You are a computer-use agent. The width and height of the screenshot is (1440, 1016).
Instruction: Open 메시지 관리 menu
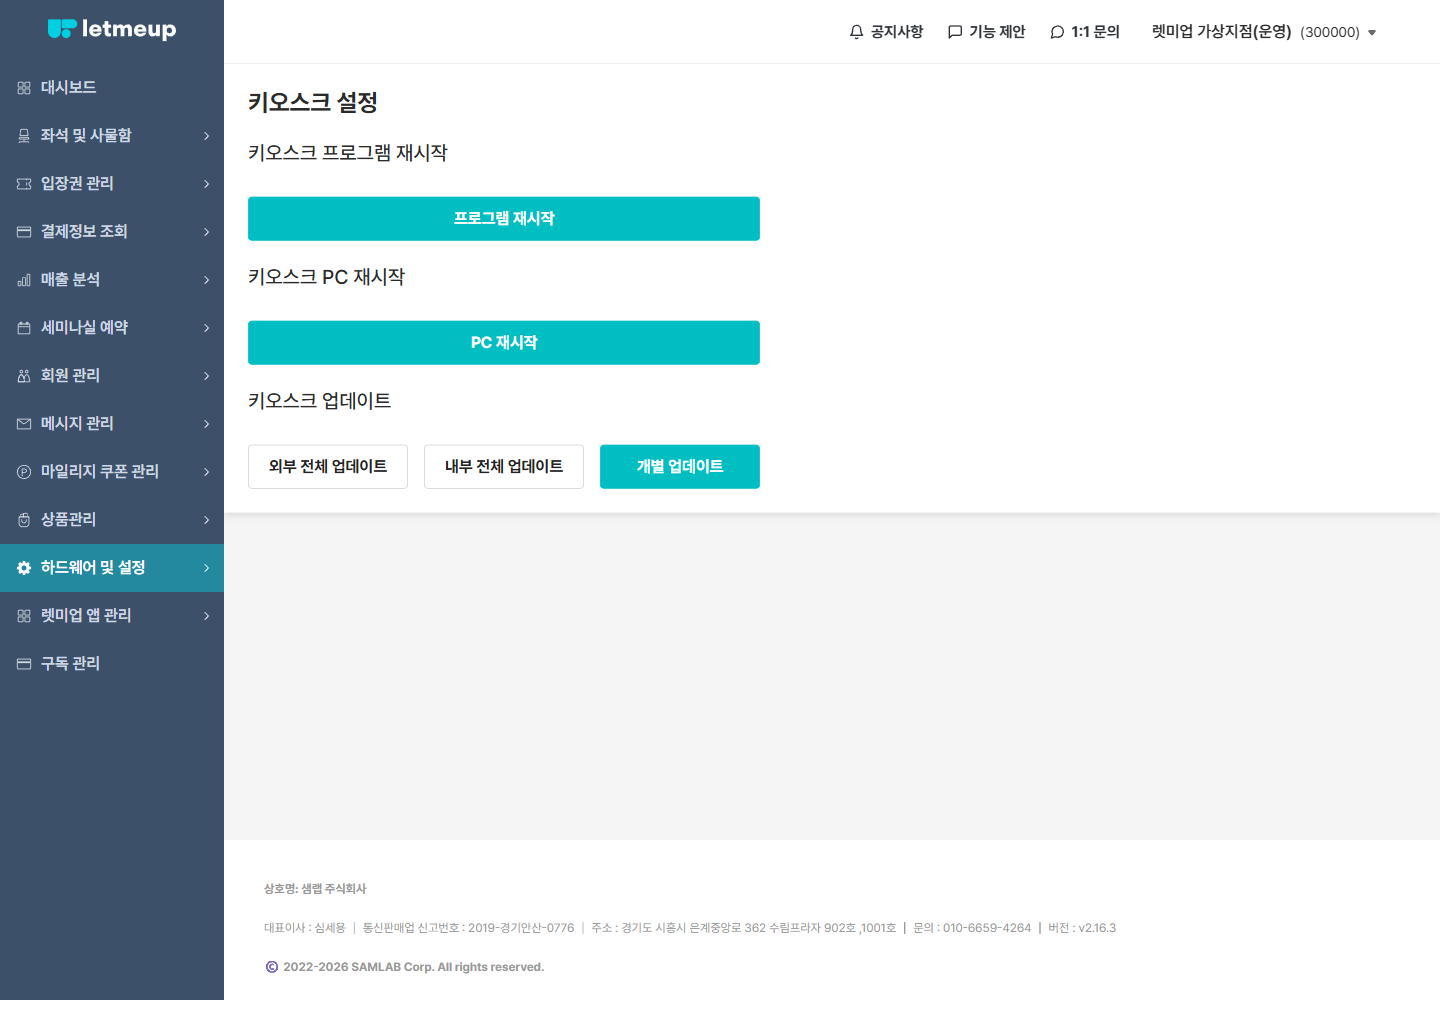coord(112,424)
